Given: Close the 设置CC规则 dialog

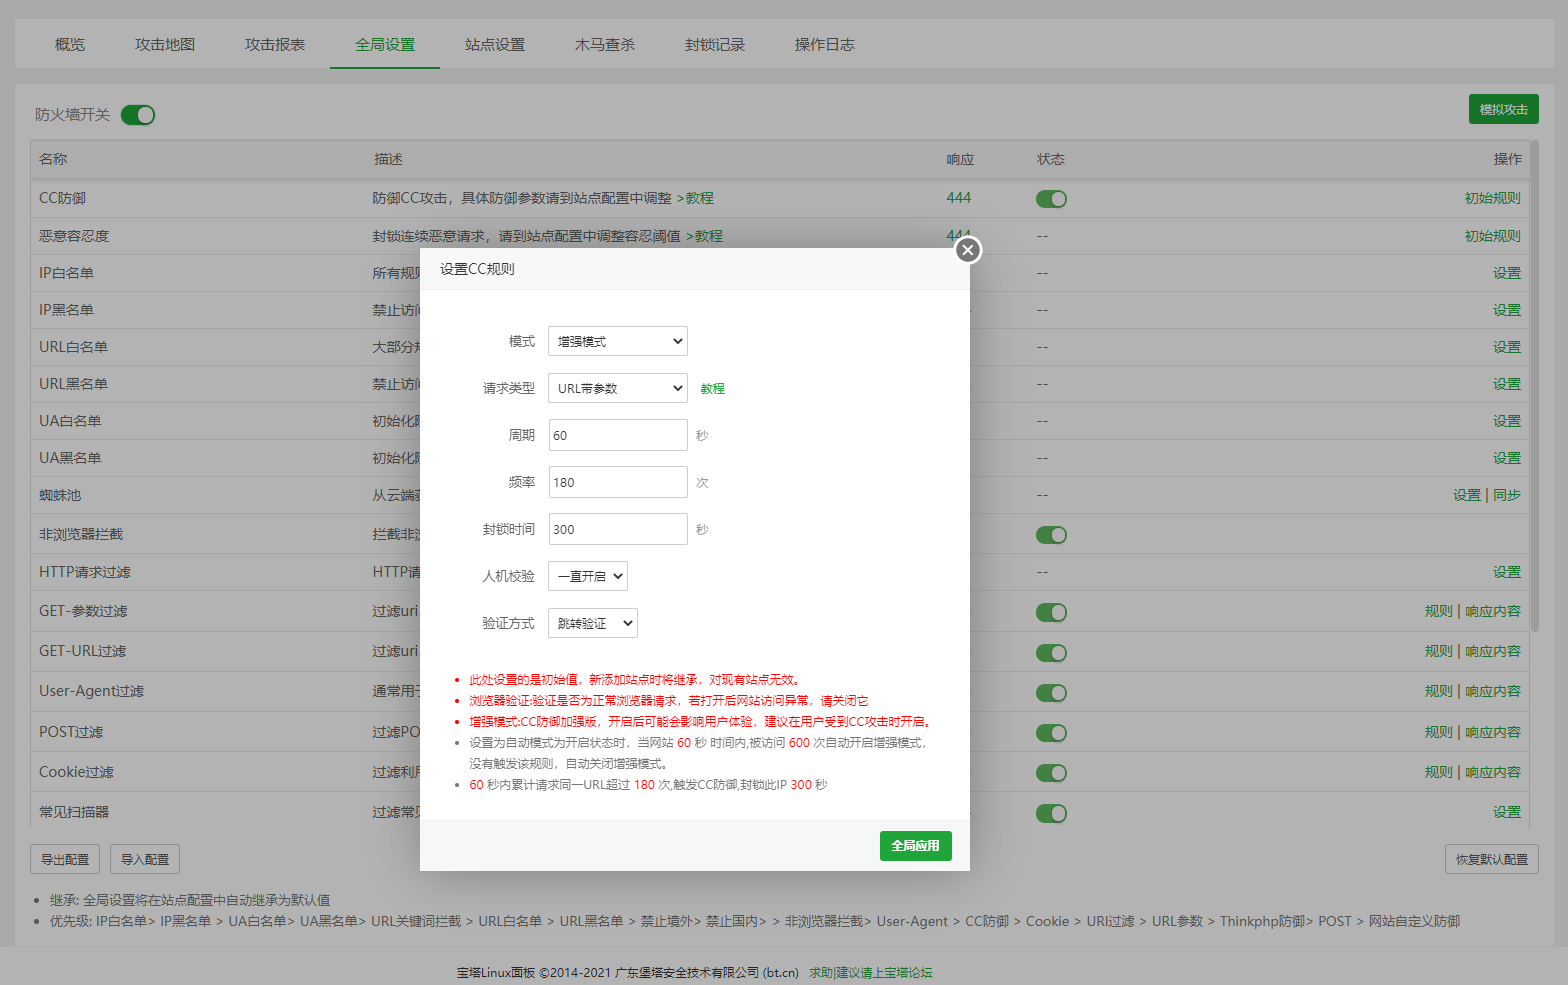Looking at the screenshot, I should pos(967,250).
